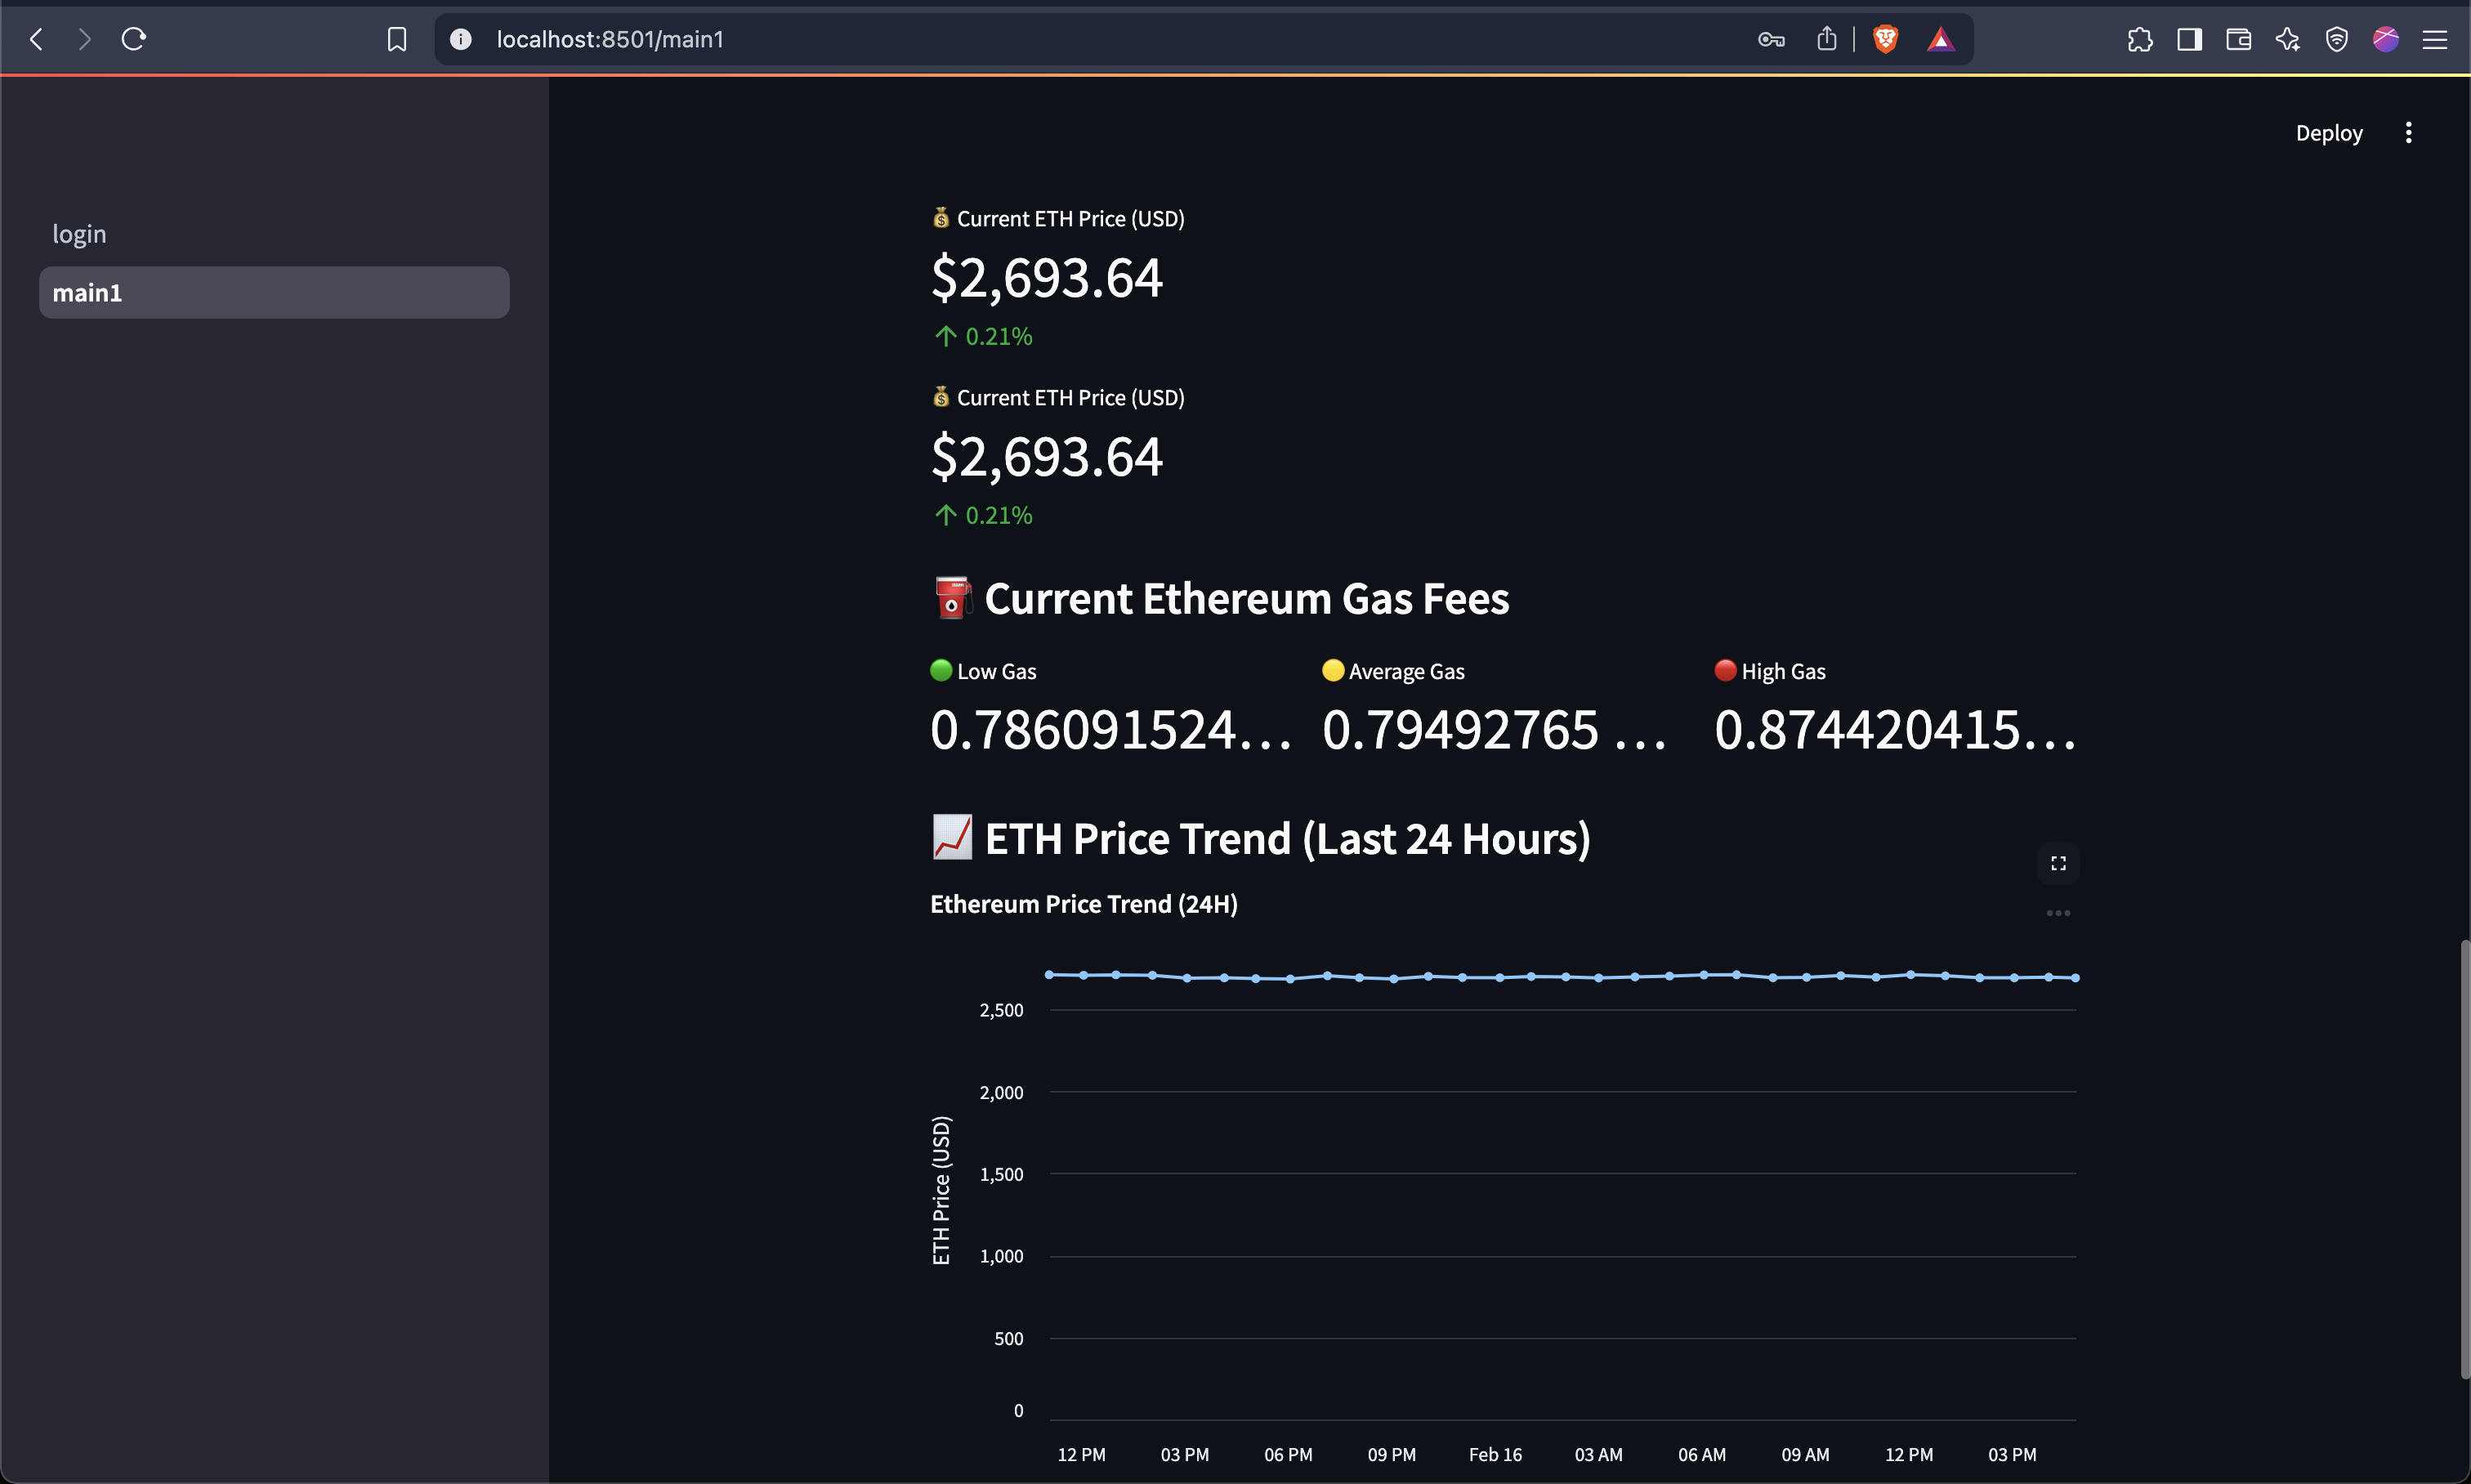Screen dimensions: 2471x1484
Task: Toggle fullscreen on the price trend chart
Action: pyautogui.click(x=2058, y=862)
